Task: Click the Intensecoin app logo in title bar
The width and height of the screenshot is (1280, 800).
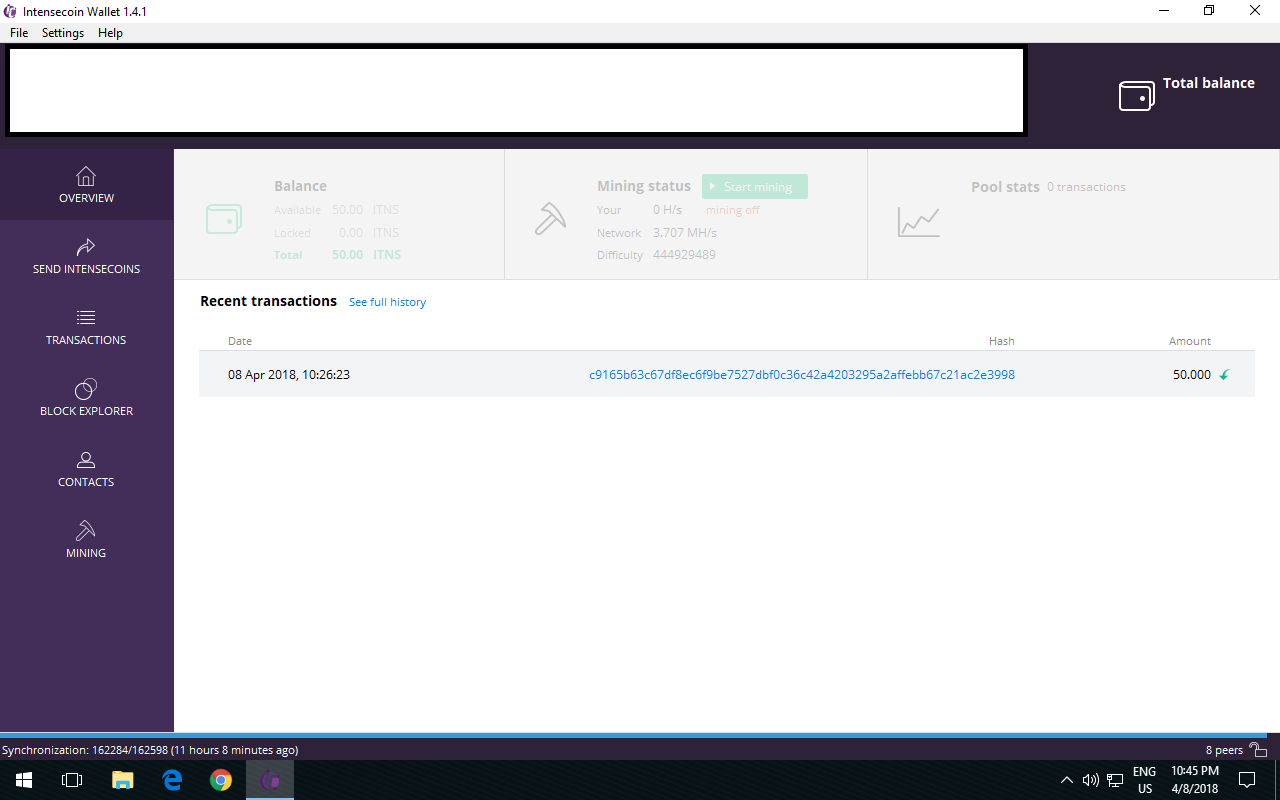Action: 11,11
